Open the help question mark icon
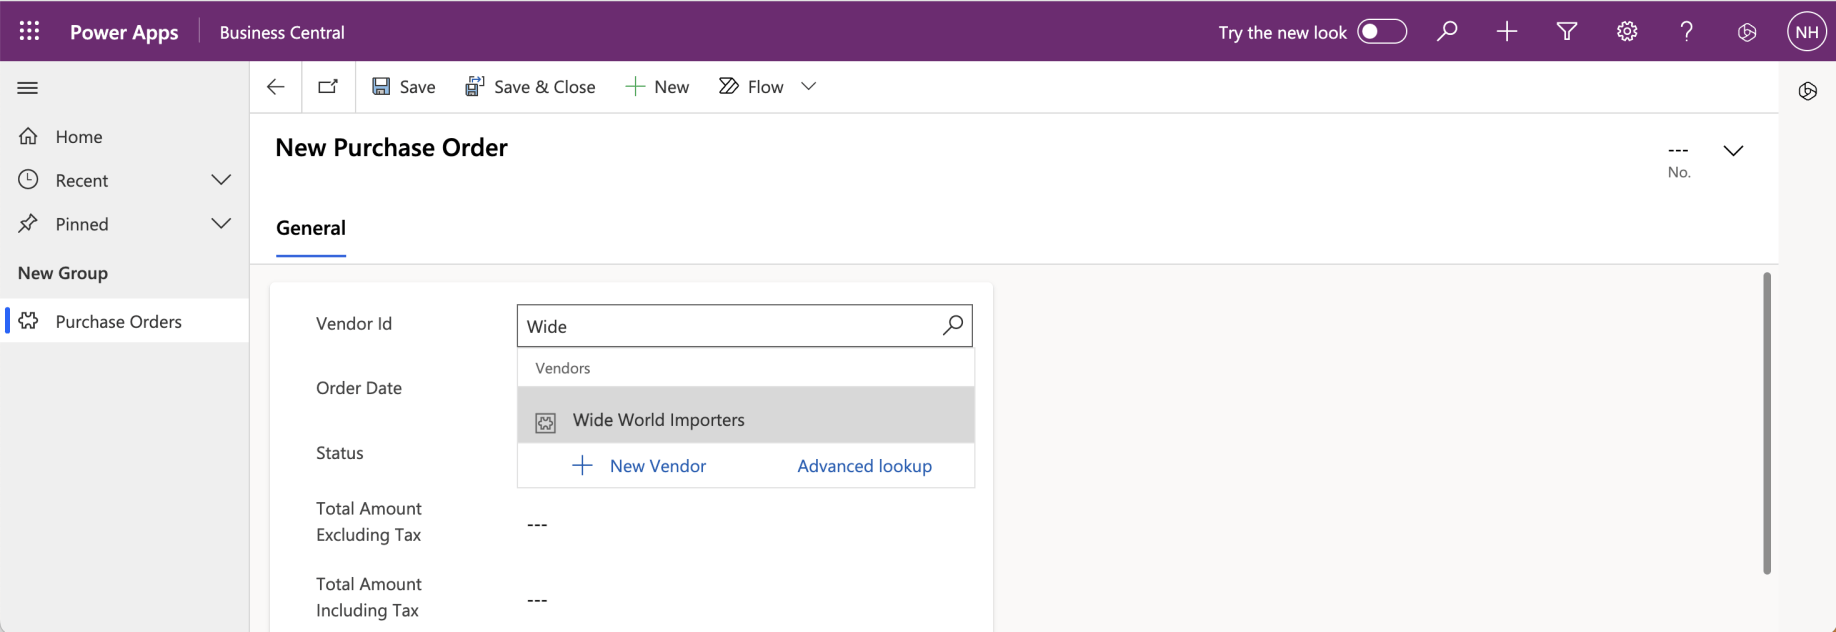This screenshot has width=1836, height=632. pos(1687,32)
